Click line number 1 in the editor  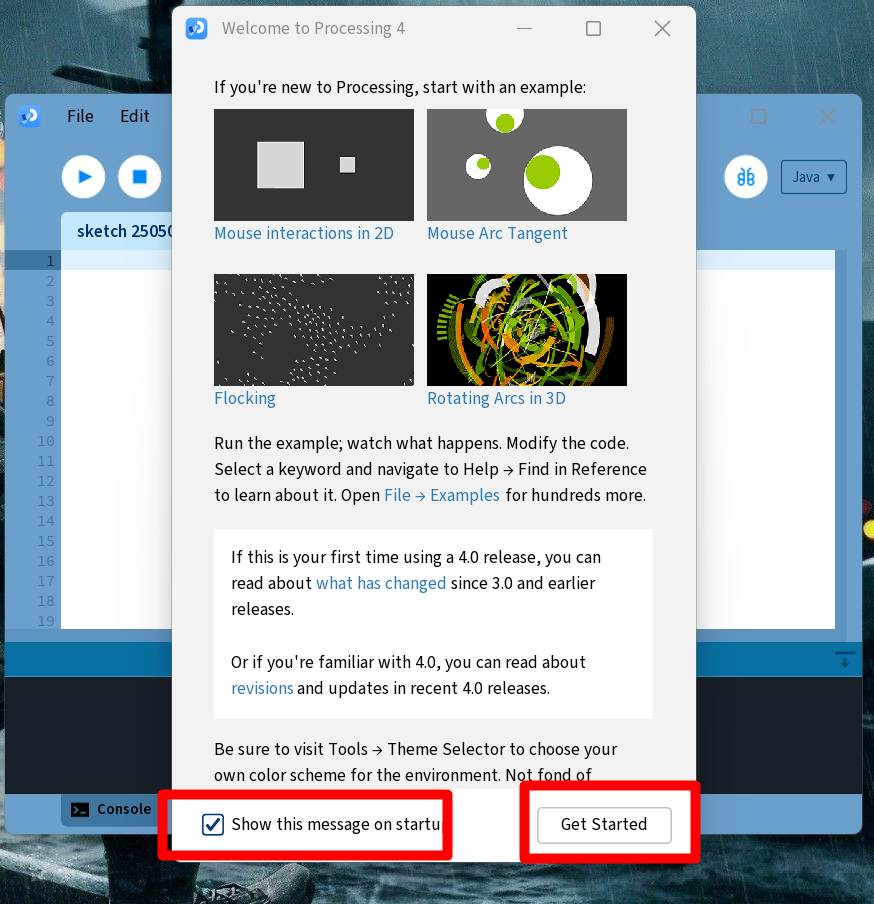[51, 261]
